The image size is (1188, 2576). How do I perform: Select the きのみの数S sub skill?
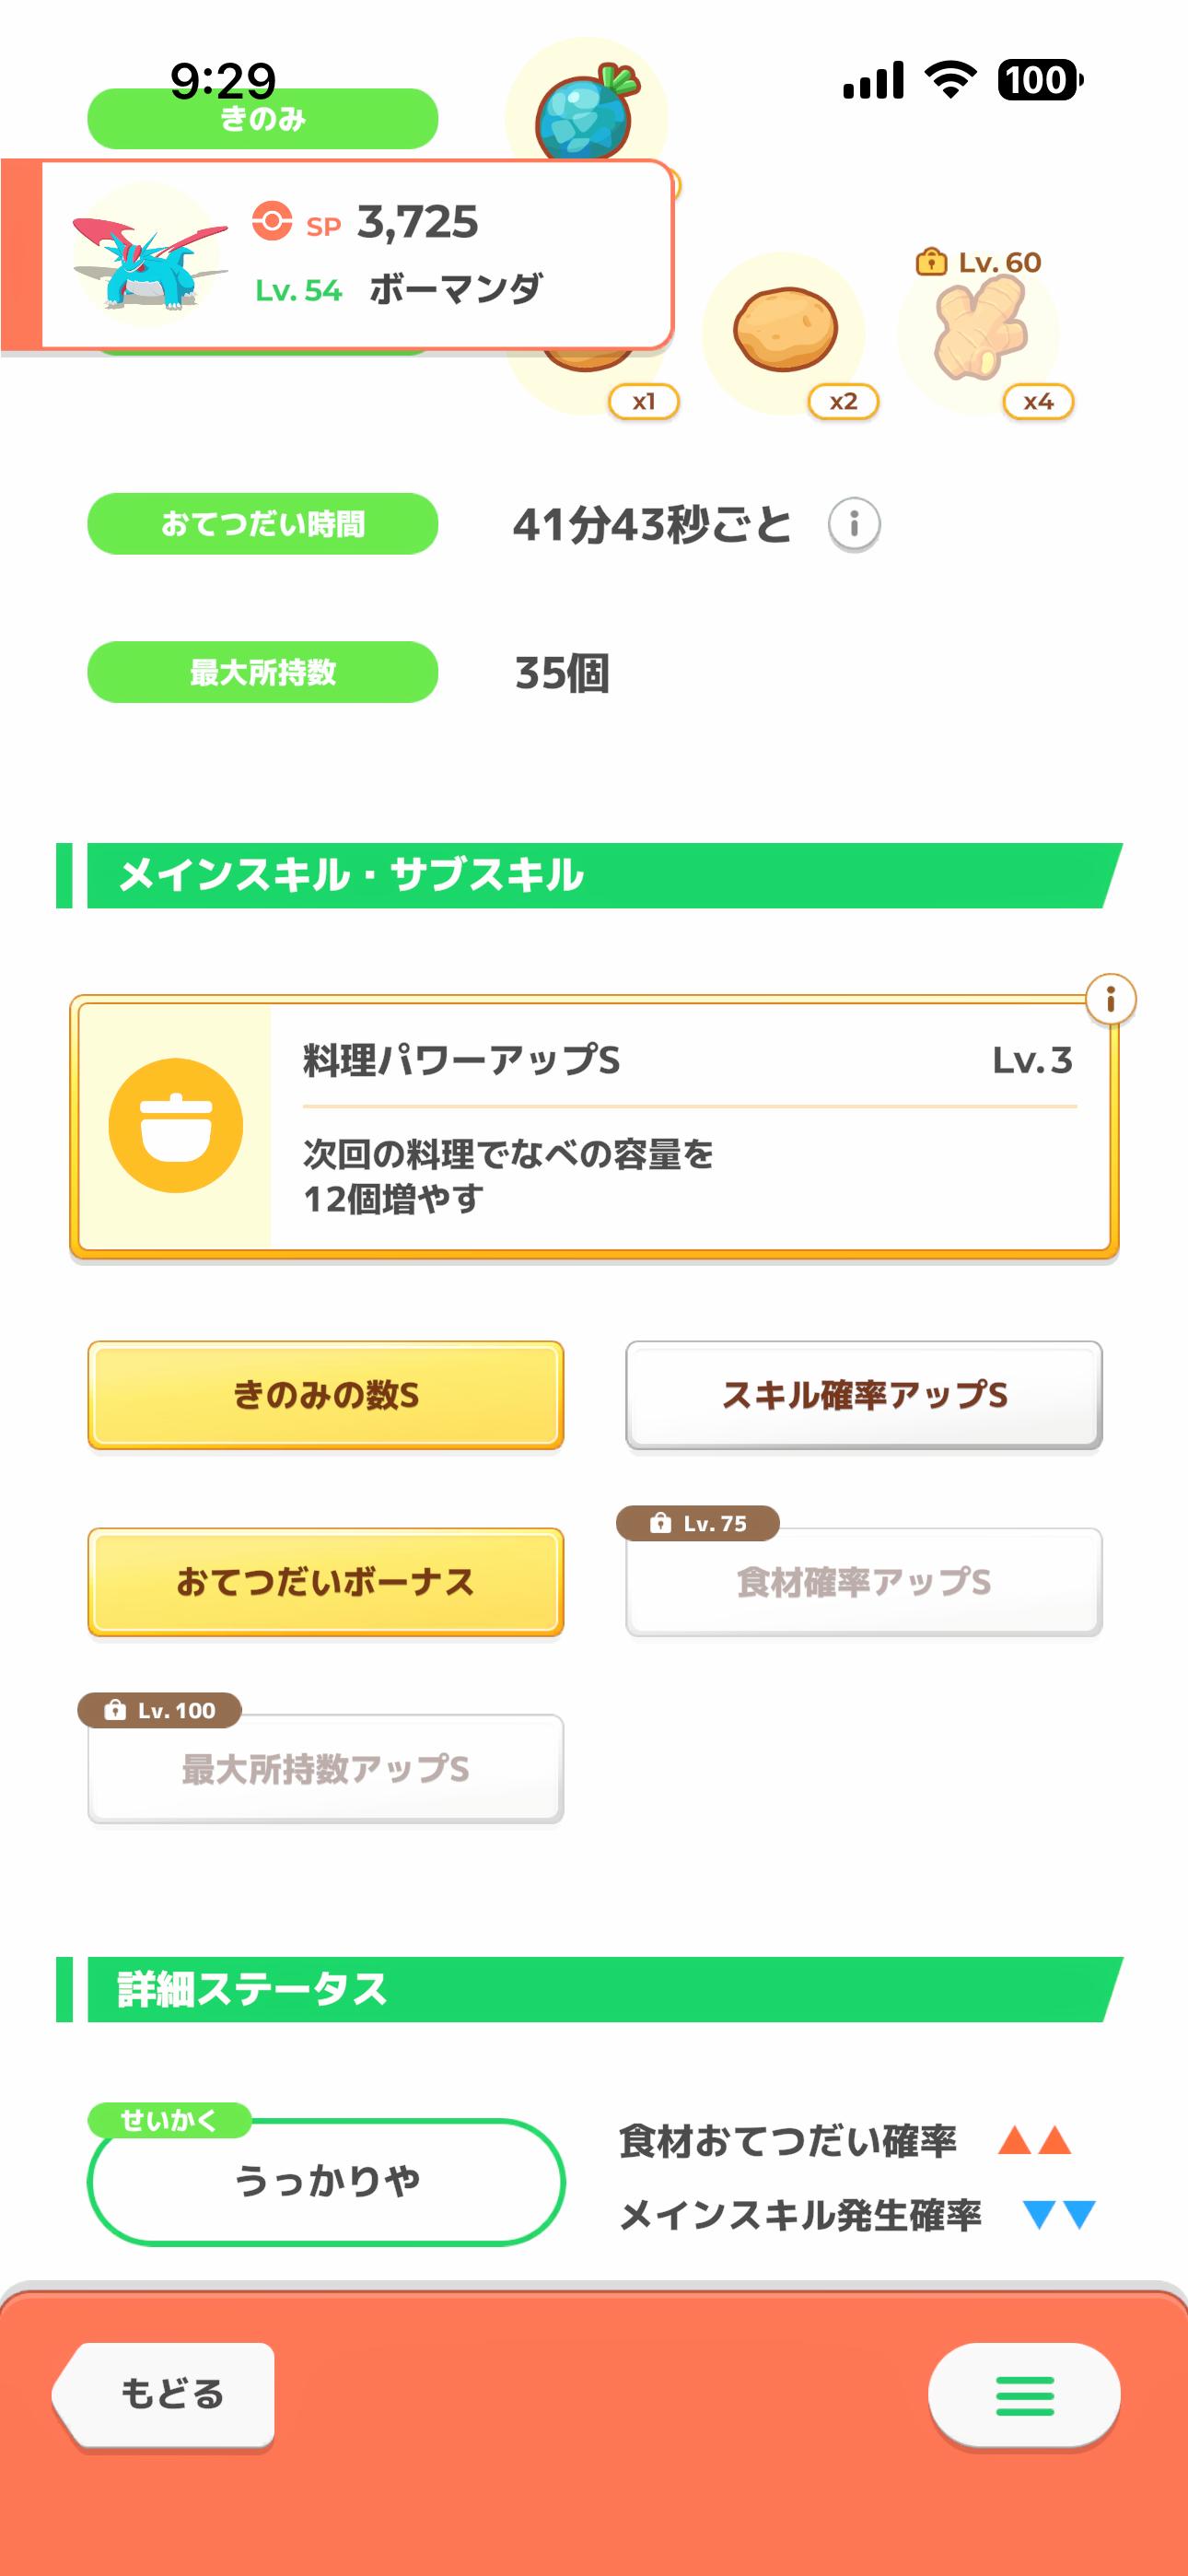click(326, 1394)
